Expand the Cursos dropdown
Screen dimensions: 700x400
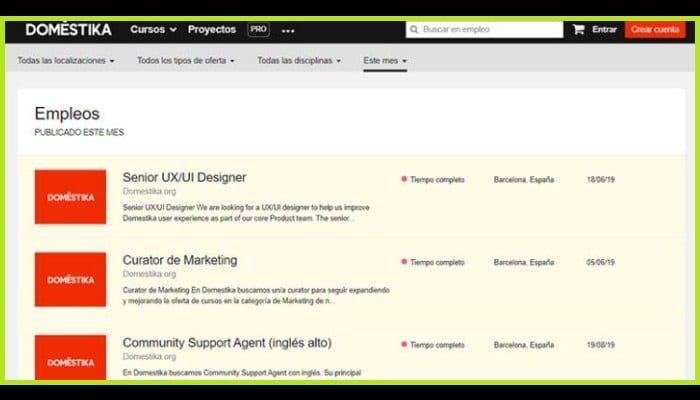pos(153,29)
